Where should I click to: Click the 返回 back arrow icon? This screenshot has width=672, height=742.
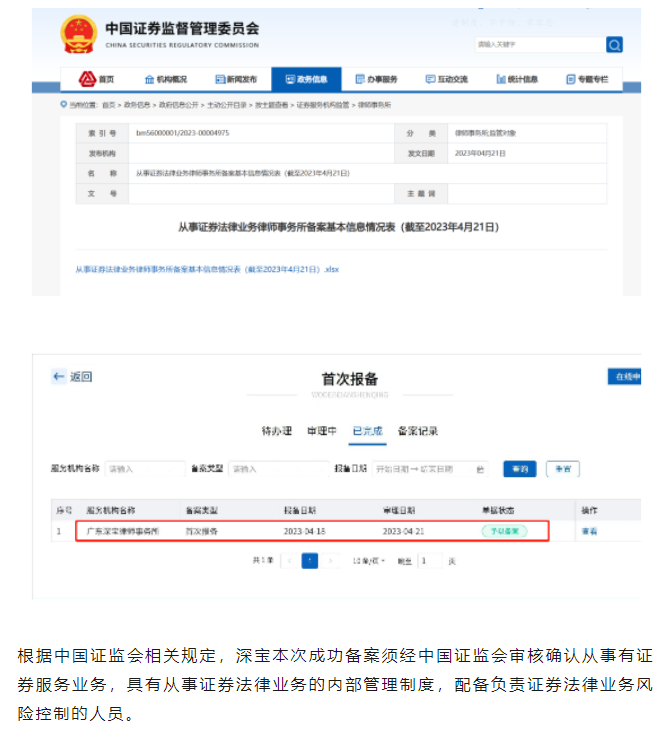[x=59, y=376]
